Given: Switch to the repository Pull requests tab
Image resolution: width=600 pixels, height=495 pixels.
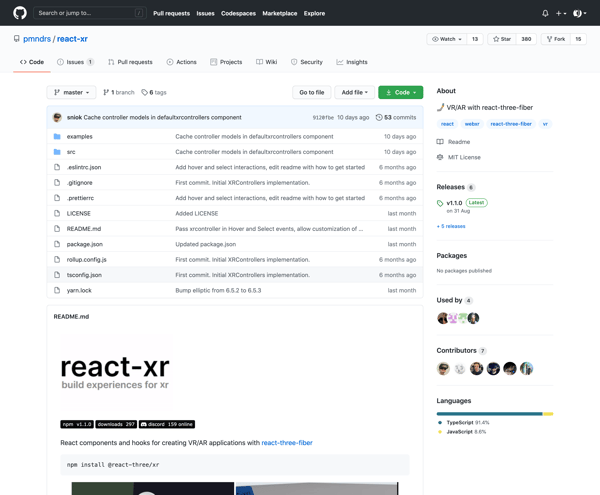Looking at the screenshot, I should (130, 62).
